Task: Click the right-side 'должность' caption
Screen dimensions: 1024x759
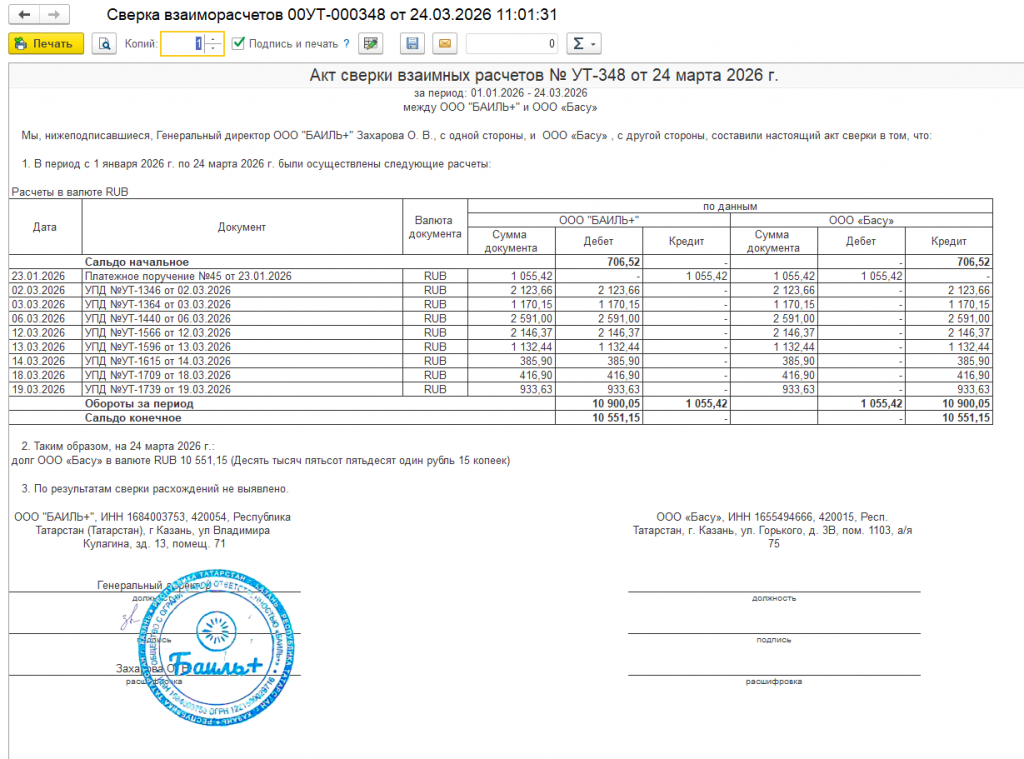Action: tap(774, 598)
